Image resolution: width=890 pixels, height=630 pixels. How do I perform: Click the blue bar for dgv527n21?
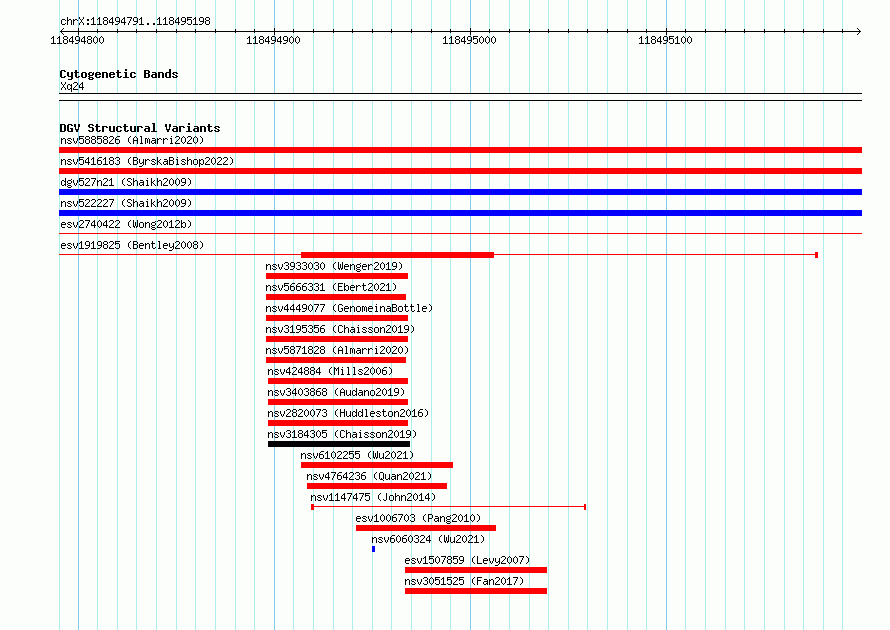[460, 192]
